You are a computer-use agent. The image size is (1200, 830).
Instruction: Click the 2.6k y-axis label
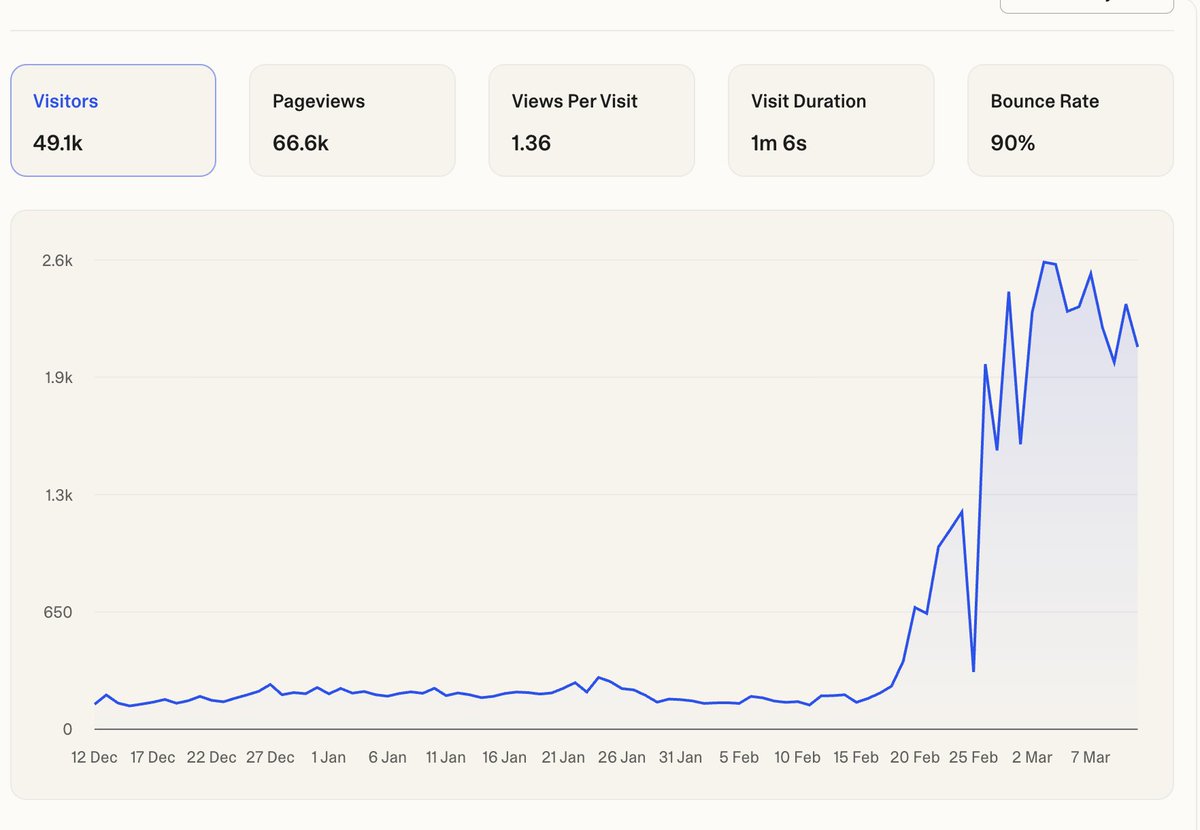[x=57, y=261]
